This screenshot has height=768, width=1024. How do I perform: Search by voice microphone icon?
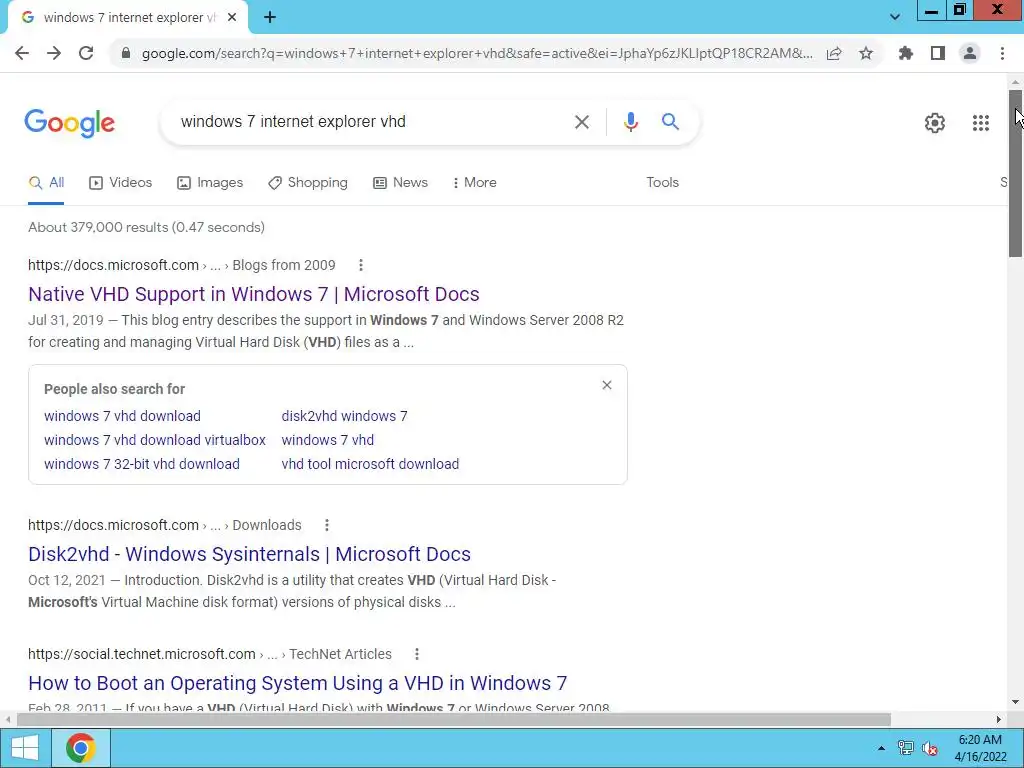pos(630,121)
